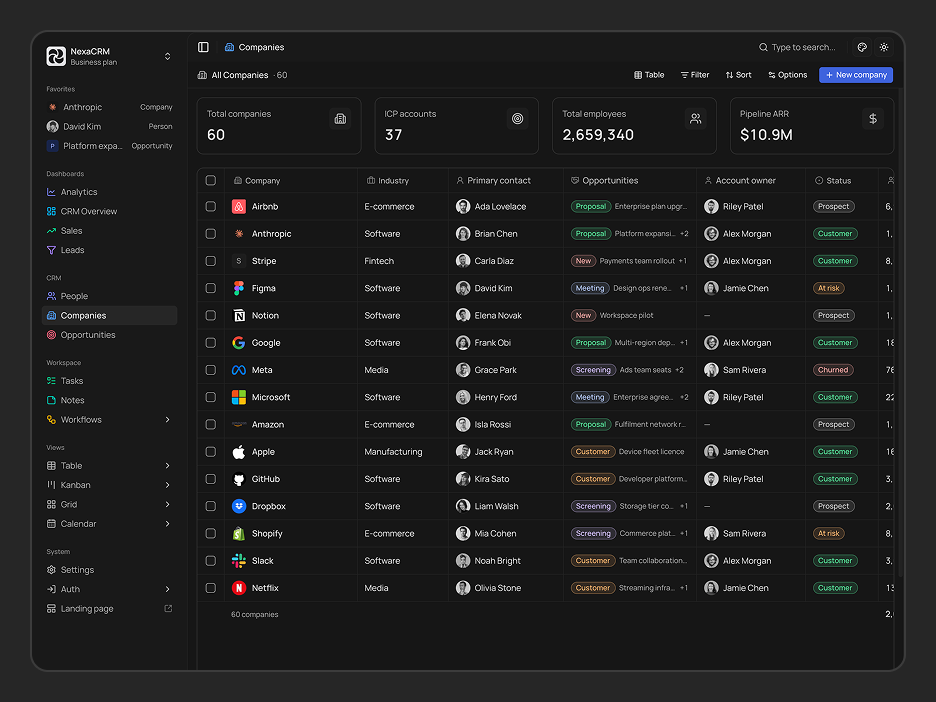Click the Airbnb logo icon
The height and width of the screenshot is (702, 936).
tap(239, 207)
